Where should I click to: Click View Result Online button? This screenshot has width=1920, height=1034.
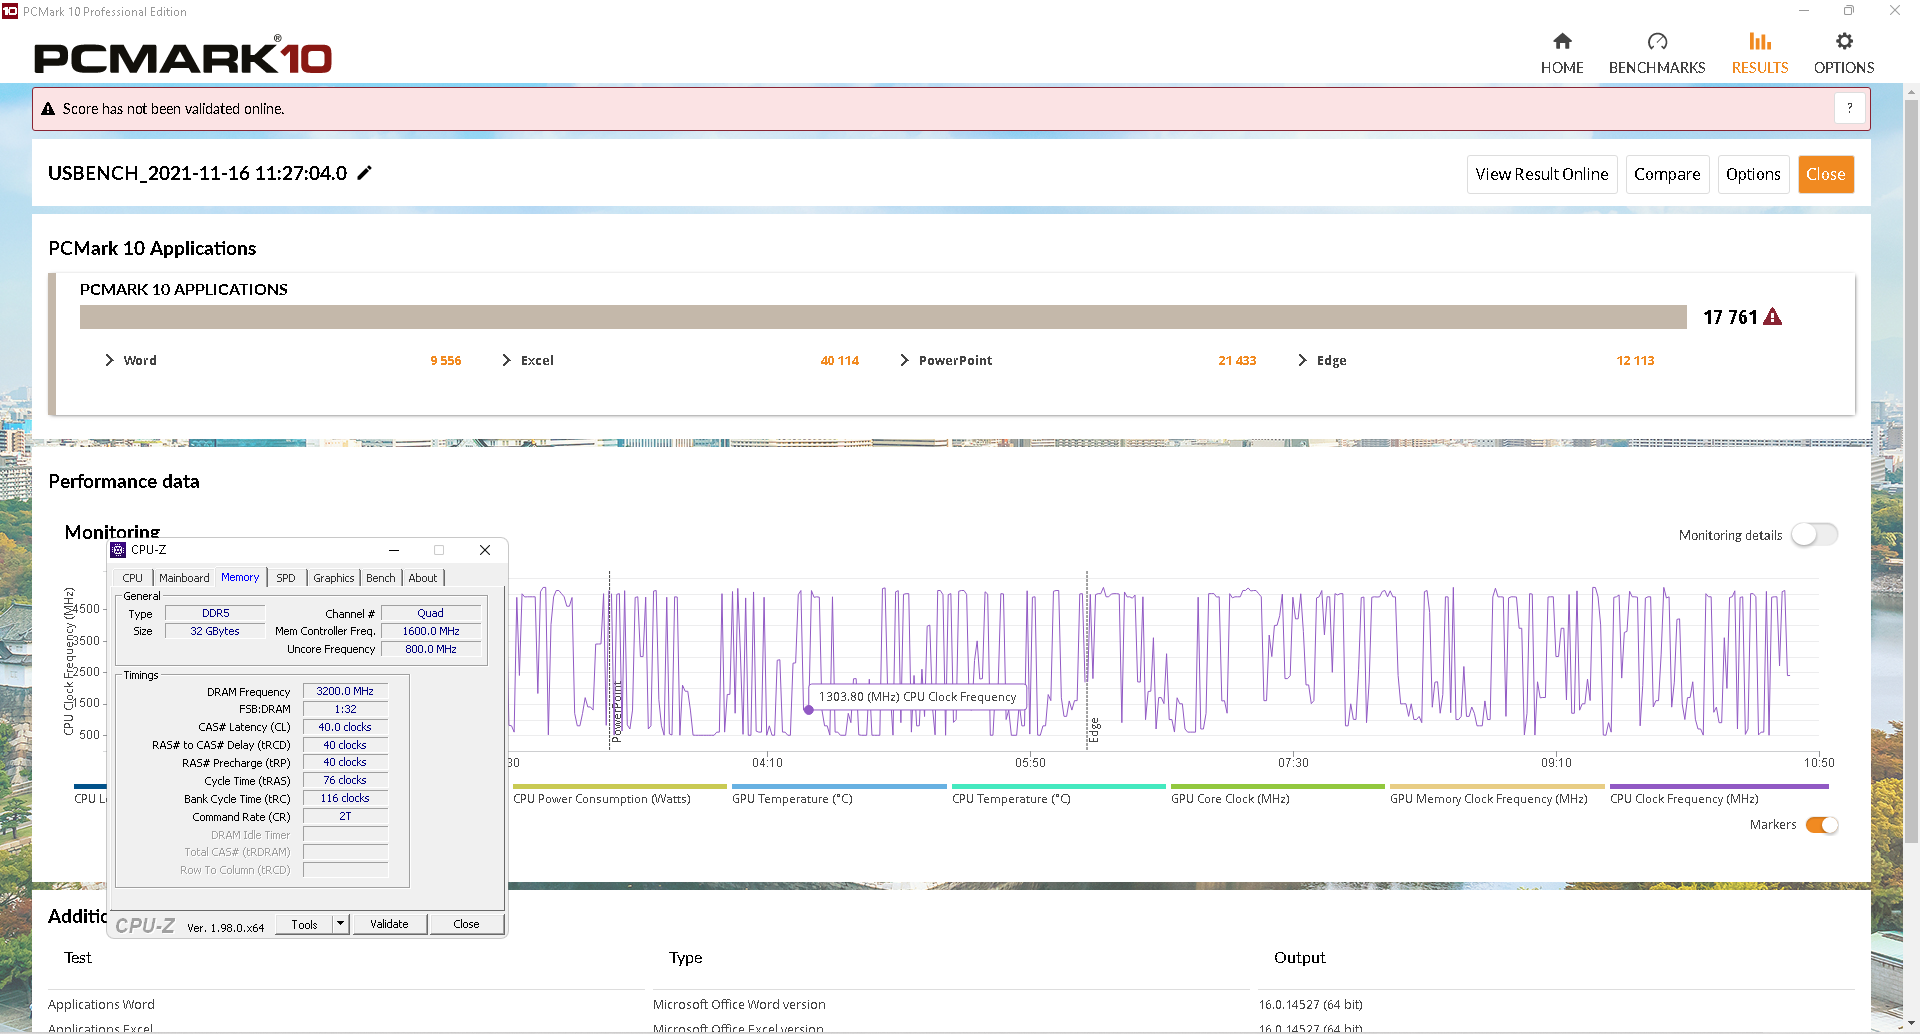point(1542,174)
